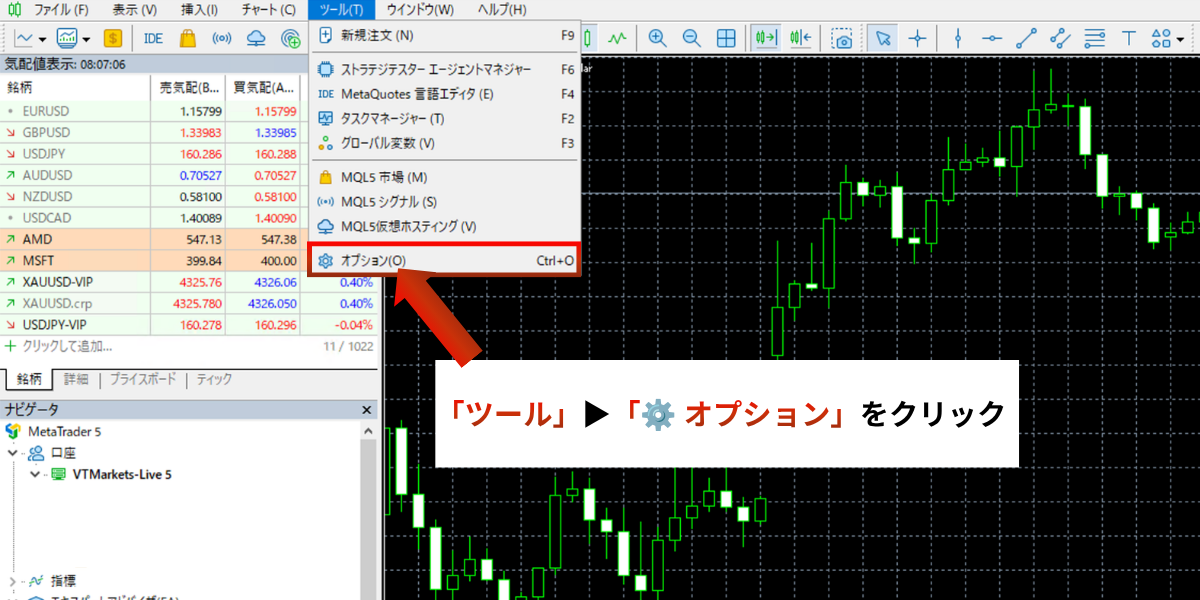Open ストラテジーテスター エージェントマネジャー
The height and width of the screenshot is (600, 1200).
(446, 70)
